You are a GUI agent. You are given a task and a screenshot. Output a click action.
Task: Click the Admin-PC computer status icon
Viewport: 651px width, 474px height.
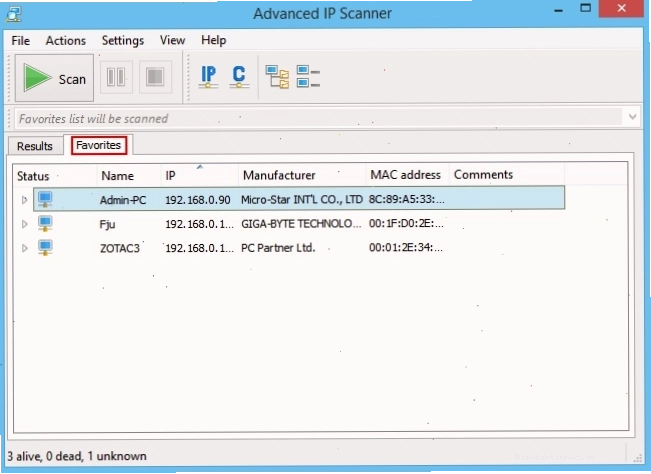[x=45, y=199]
